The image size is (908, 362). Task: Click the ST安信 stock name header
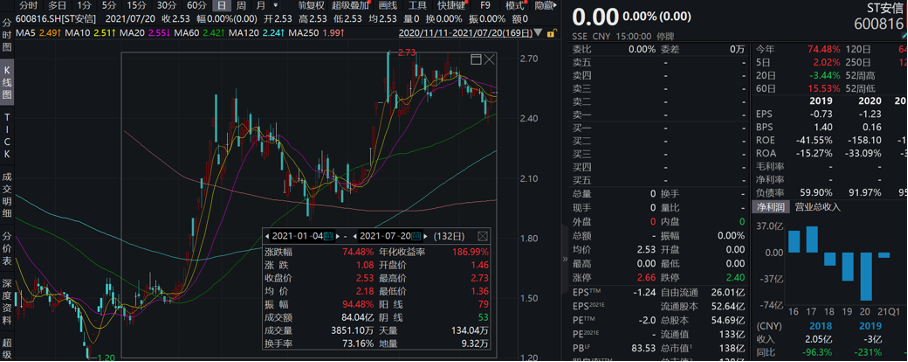pyautogui.click(x=884, y=8)
